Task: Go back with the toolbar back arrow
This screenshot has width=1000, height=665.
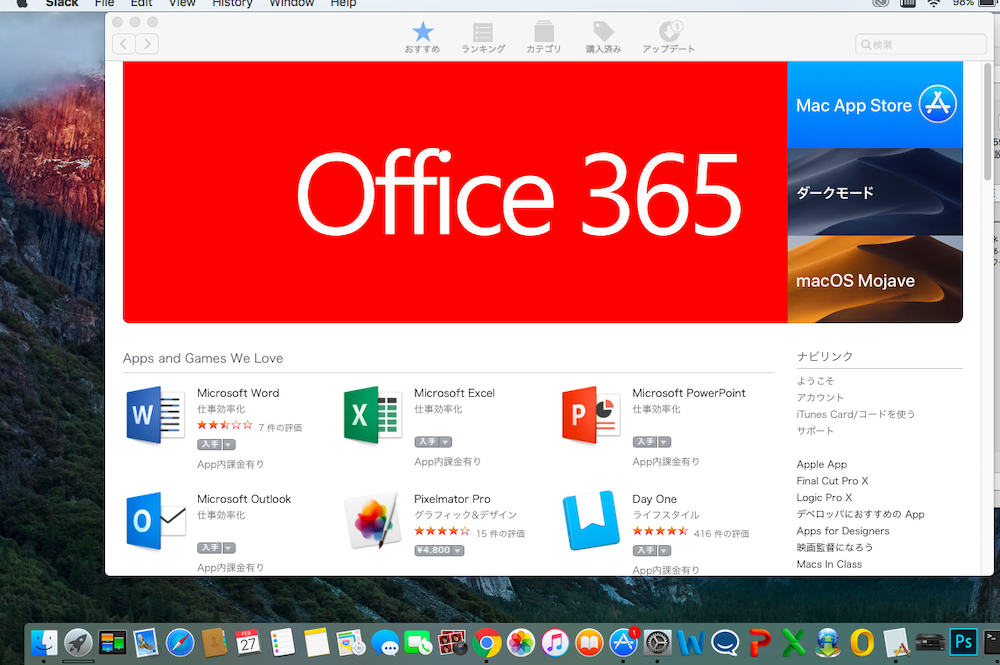Action: pos(124,43)
